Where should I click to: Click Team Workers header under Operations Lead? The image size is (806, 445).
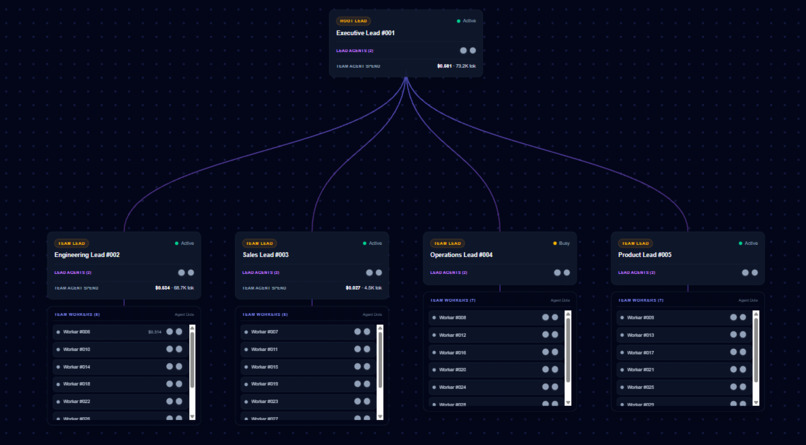click(453, 300)
